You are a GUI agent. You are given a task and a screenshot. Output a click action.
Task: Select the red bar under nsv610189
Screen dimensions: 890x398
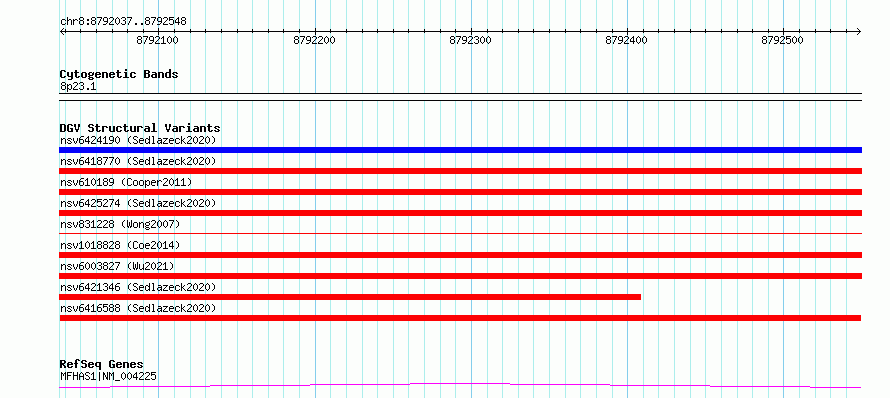460,192
